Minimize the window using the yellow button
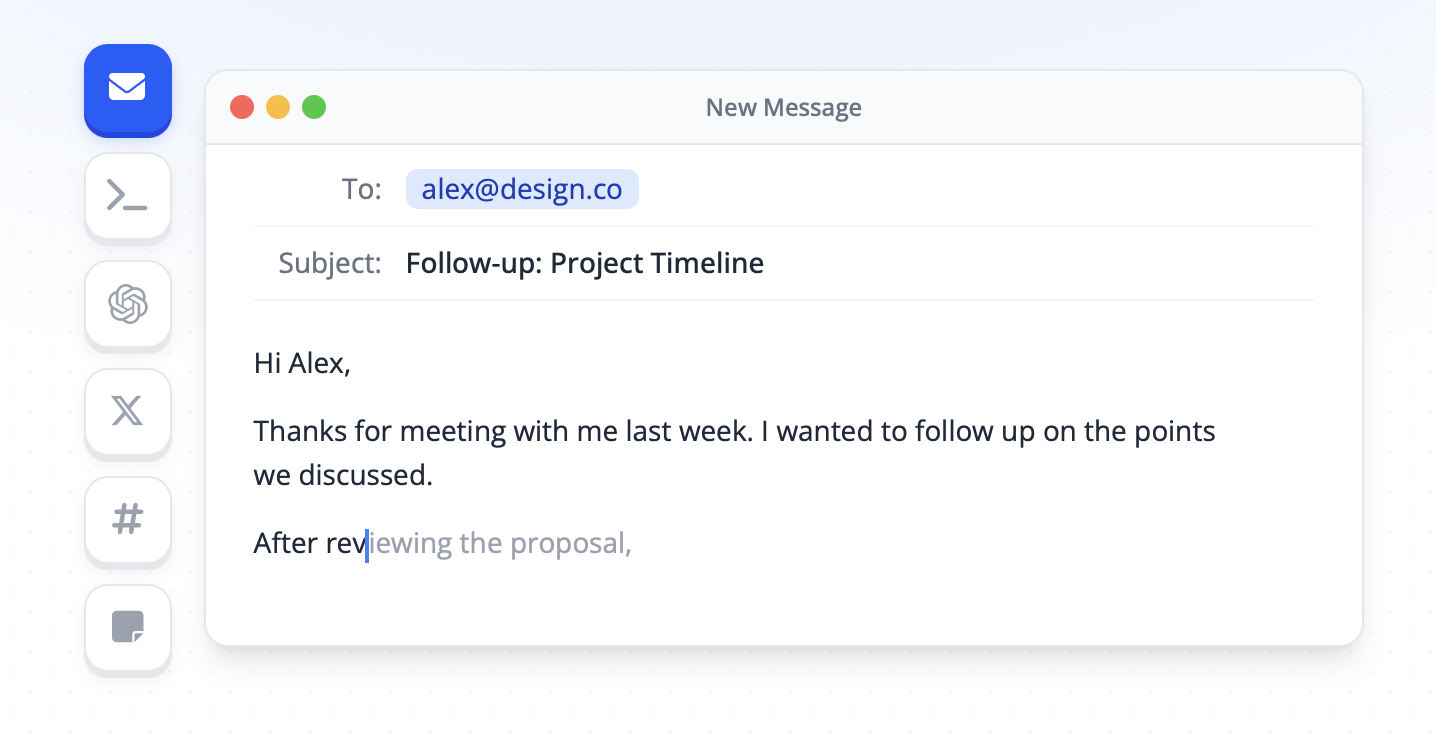 (x=278, y=107)
